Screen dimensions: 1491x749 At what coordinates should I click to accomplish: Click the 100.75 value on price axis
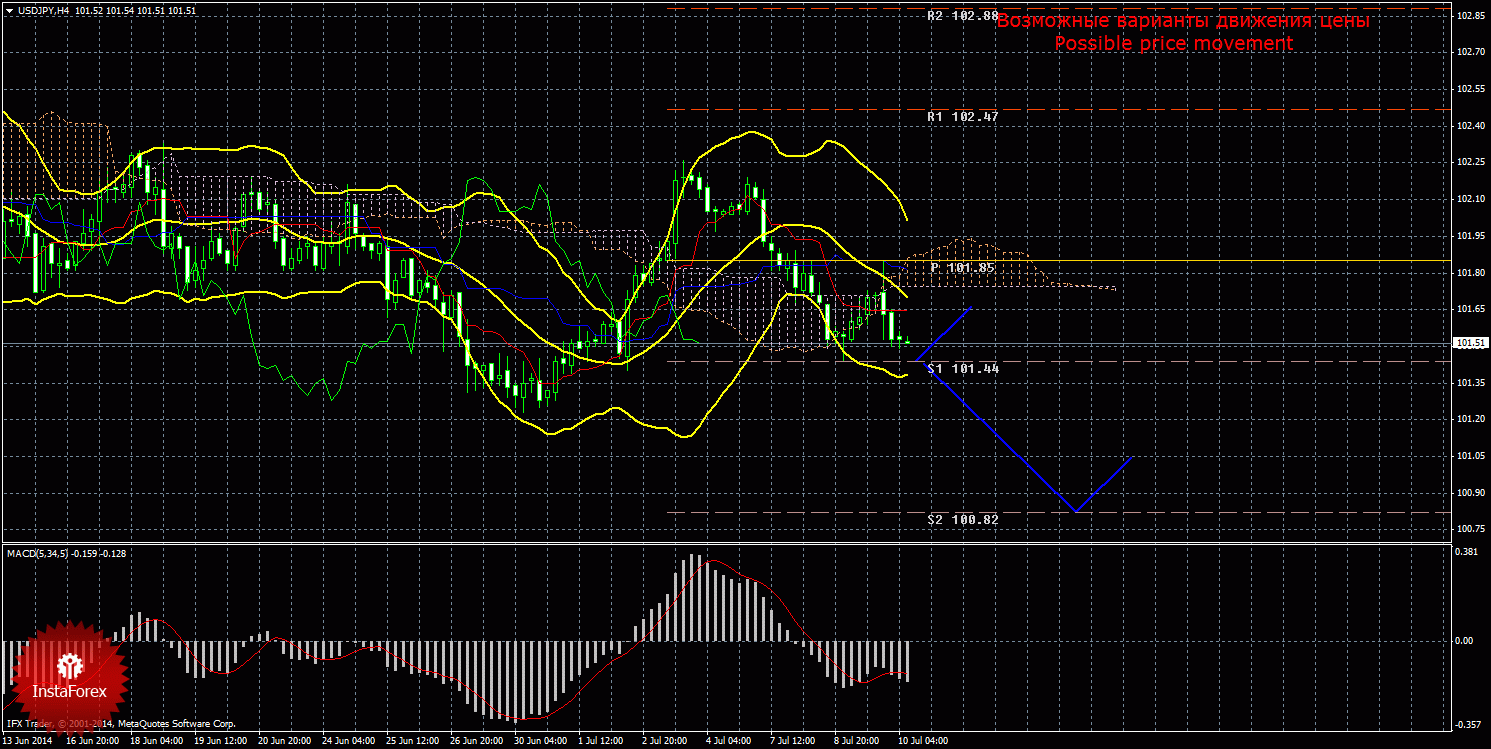(1470, 529)
